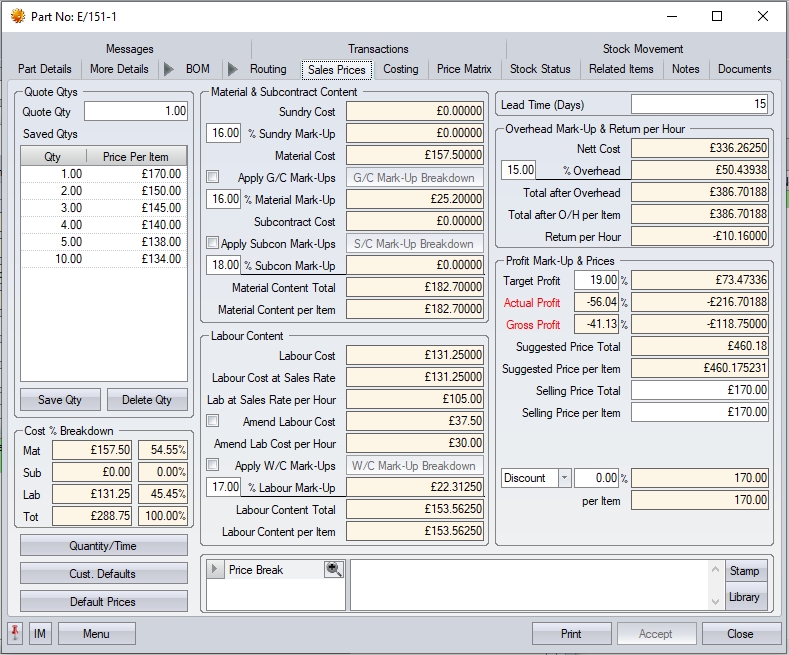Click the IM button next to the pin
This screenshot has height=655, width=789.
click(39, 634)
